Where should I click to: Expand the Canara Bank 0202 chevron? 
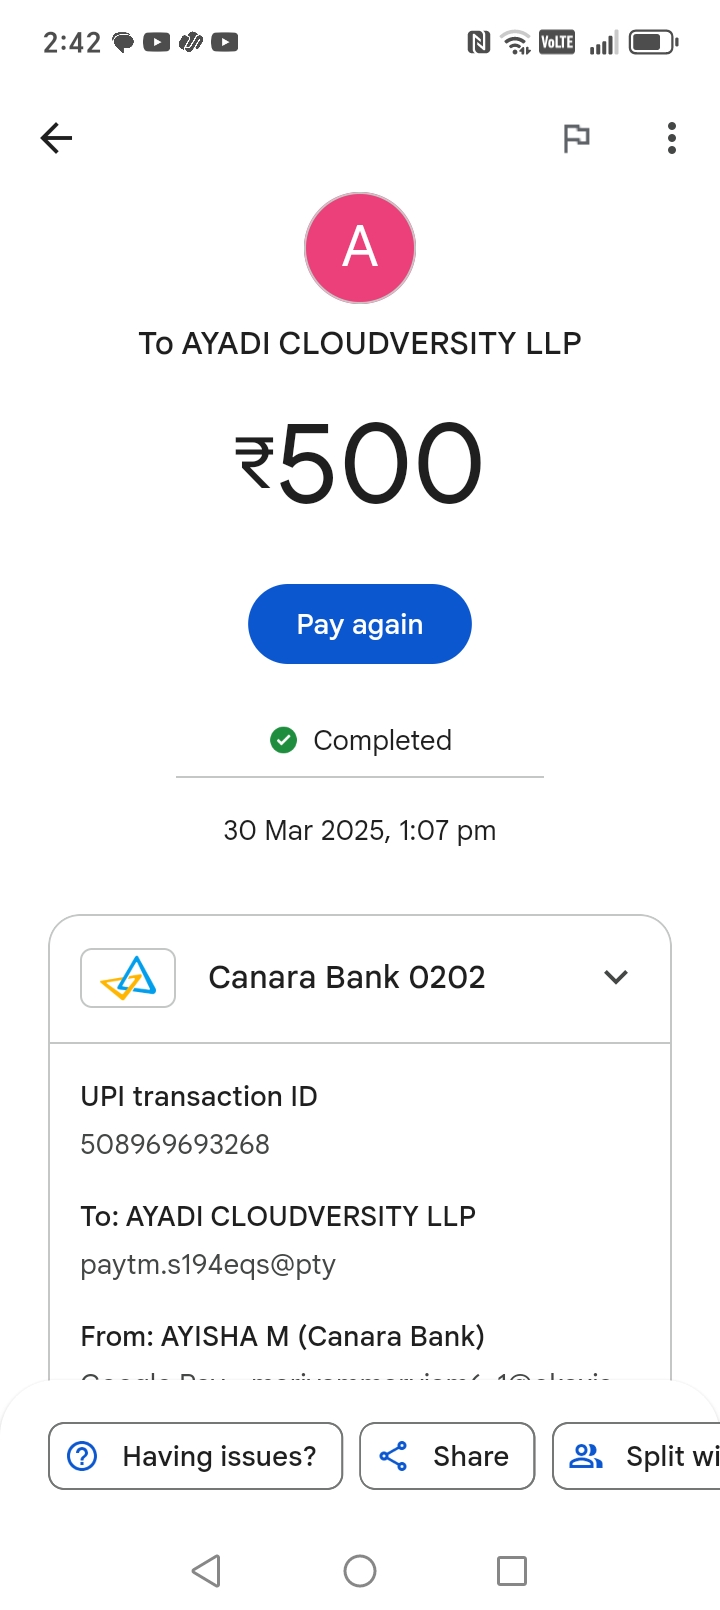coord(616,977)
